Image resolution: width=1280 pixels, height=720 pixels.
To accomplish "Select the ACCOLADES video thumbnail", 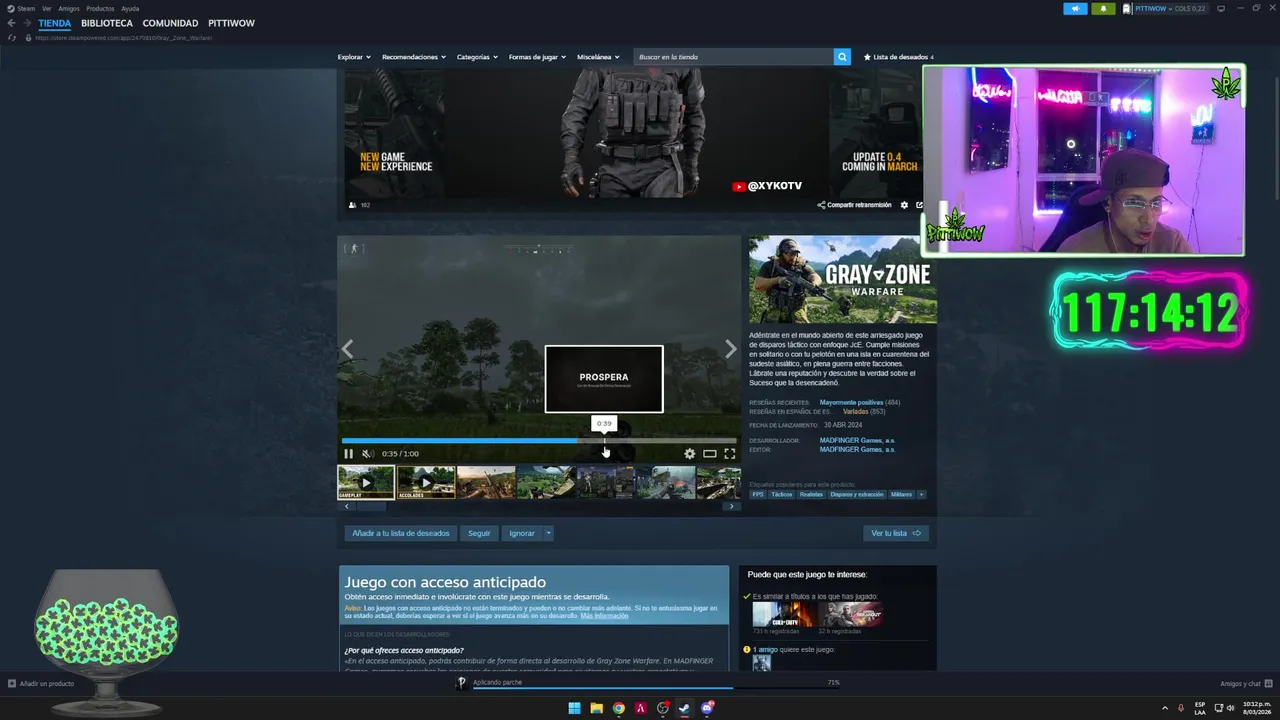I will coord(426,482).
